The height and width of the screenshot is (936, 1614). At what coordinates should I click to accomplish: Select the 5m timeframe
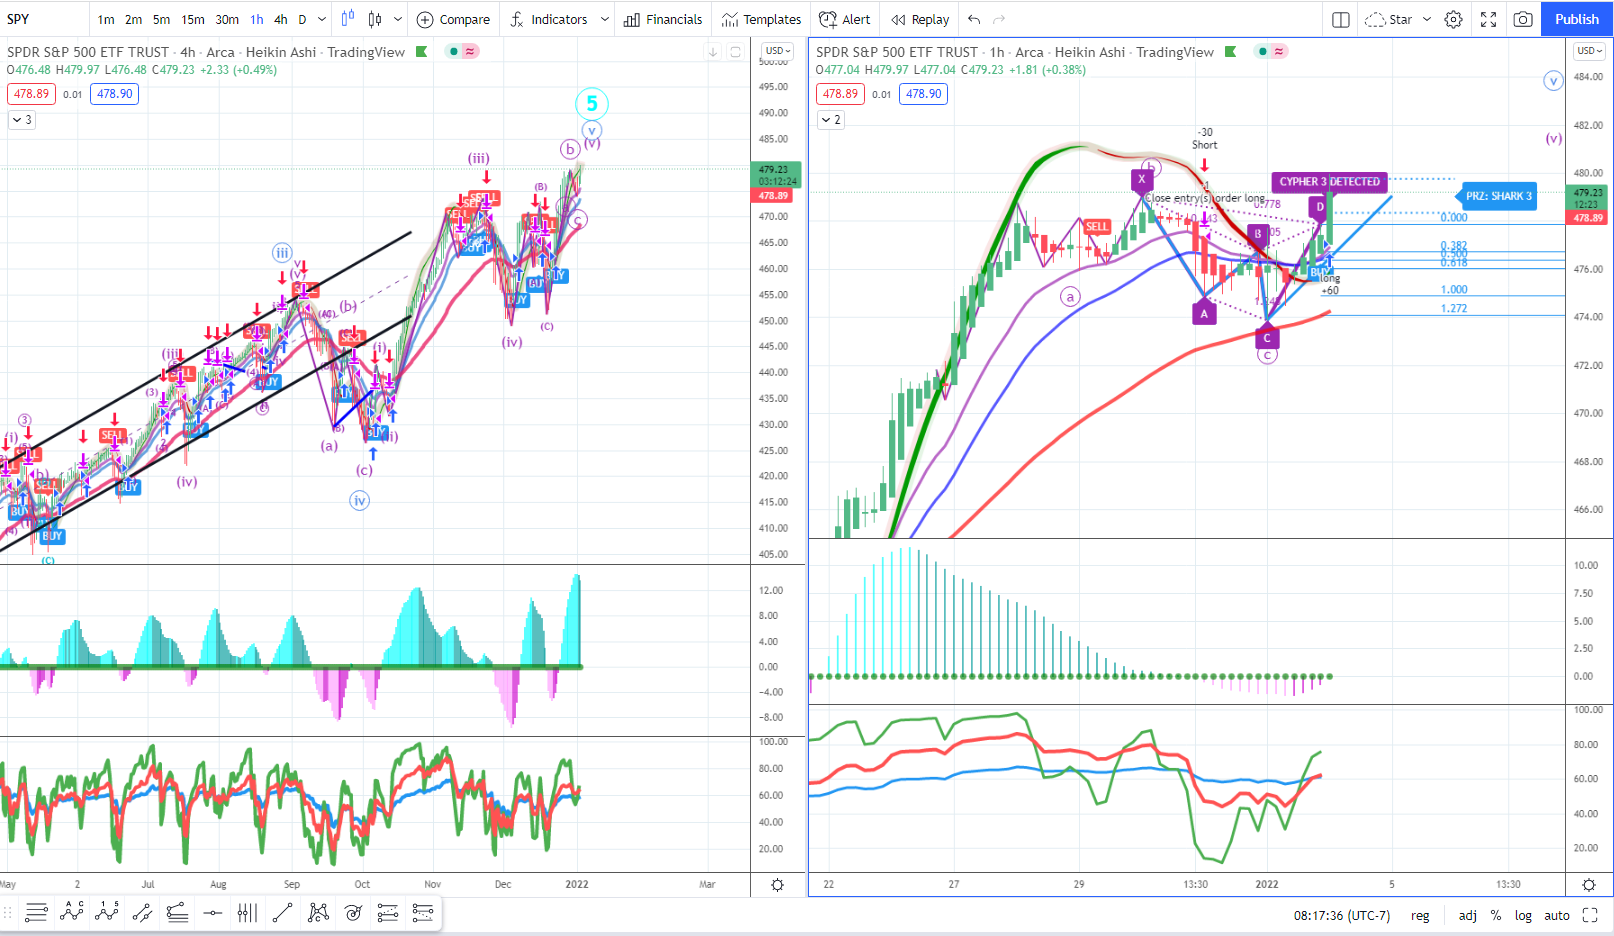pyautogui.click(x=161, y=19)
